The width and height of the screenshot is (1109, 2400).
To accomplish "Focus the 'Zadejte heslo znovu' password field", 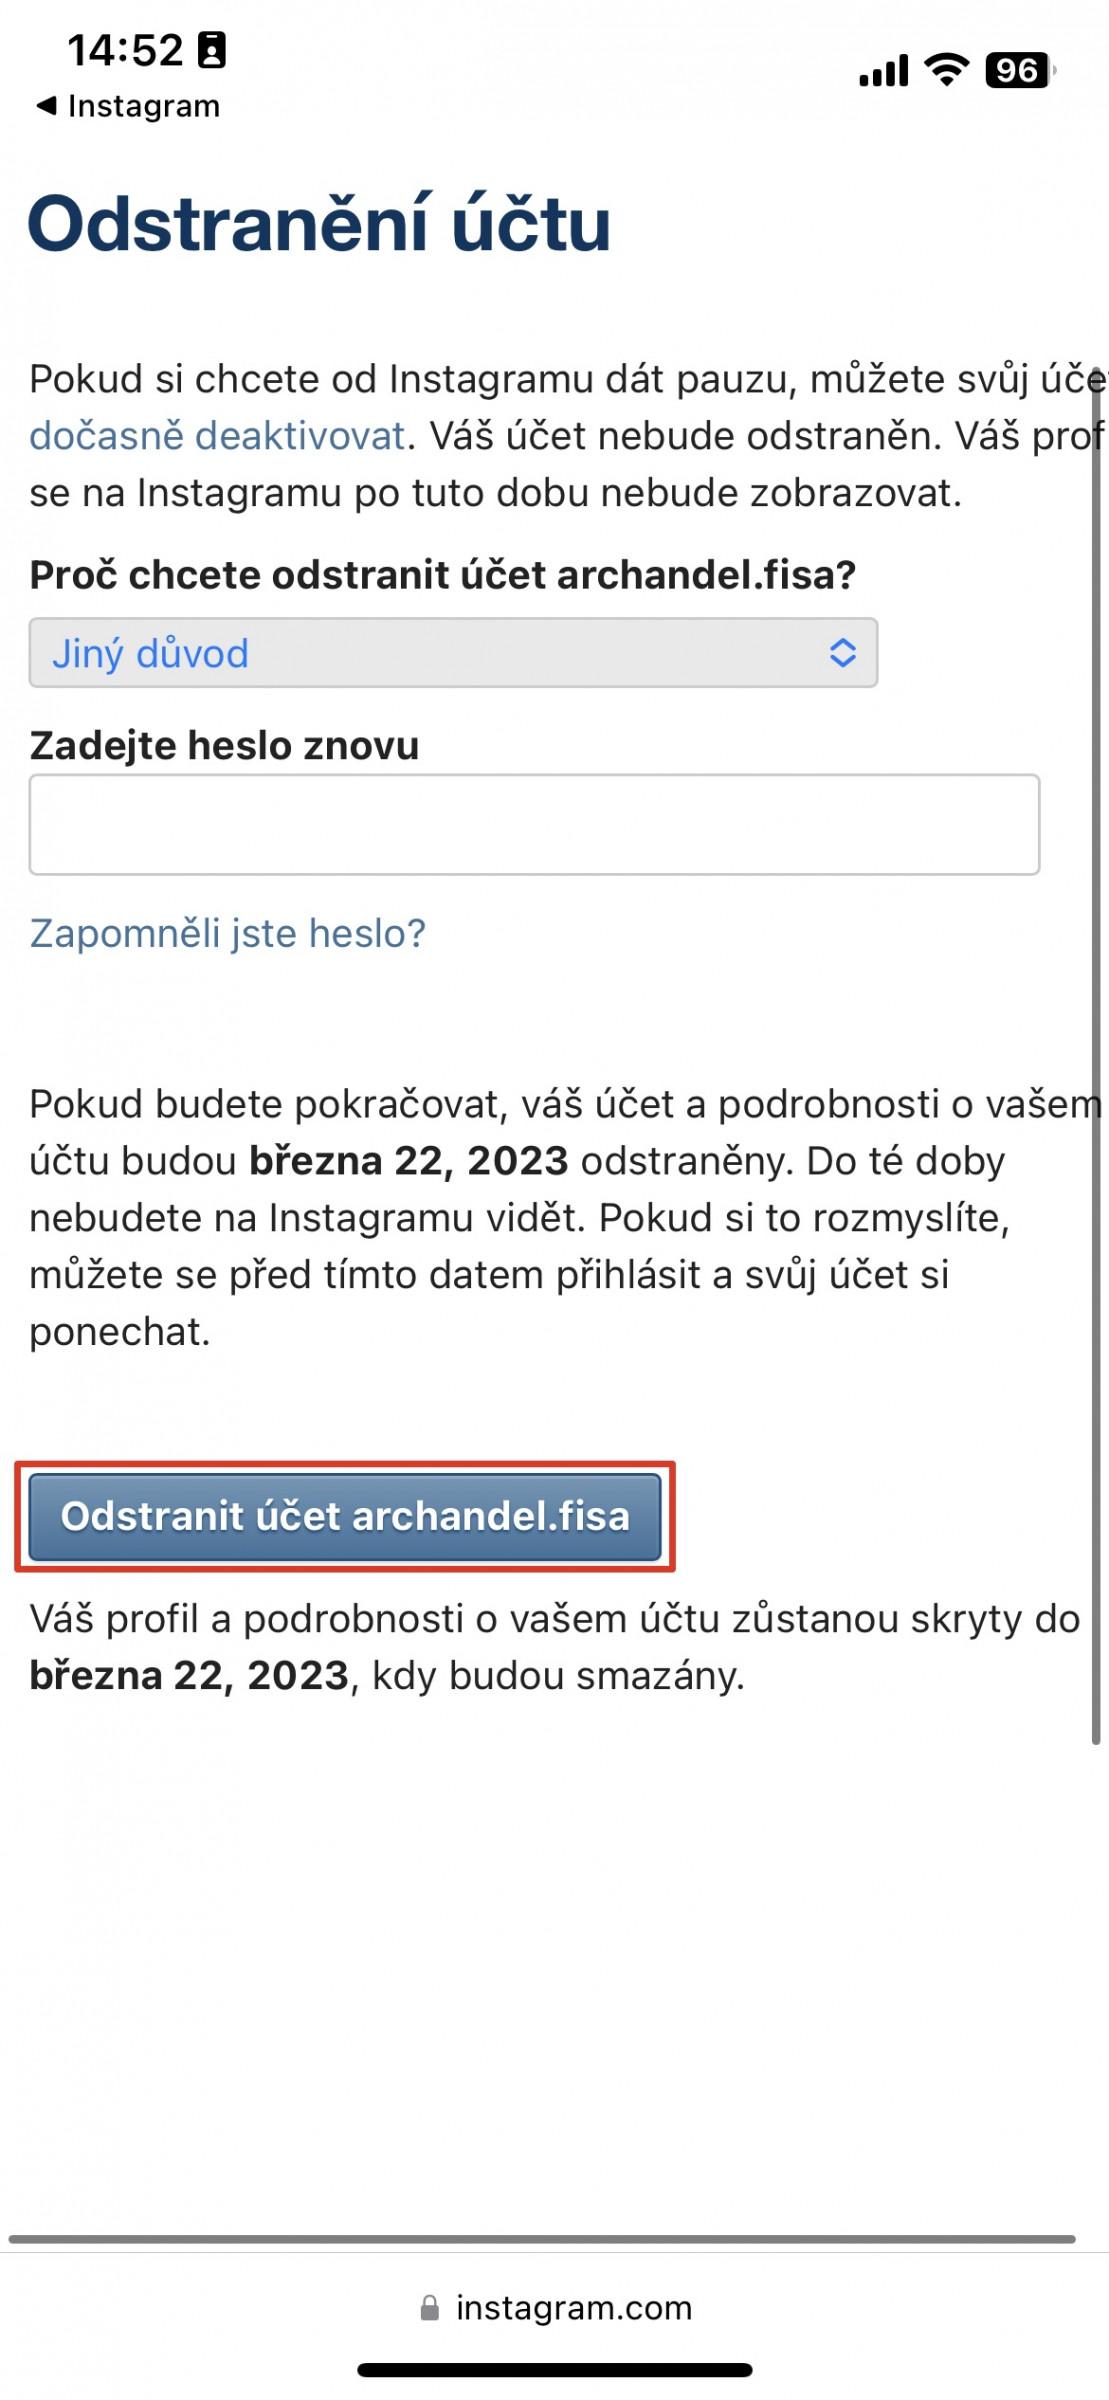I will (x=534, y=824).
